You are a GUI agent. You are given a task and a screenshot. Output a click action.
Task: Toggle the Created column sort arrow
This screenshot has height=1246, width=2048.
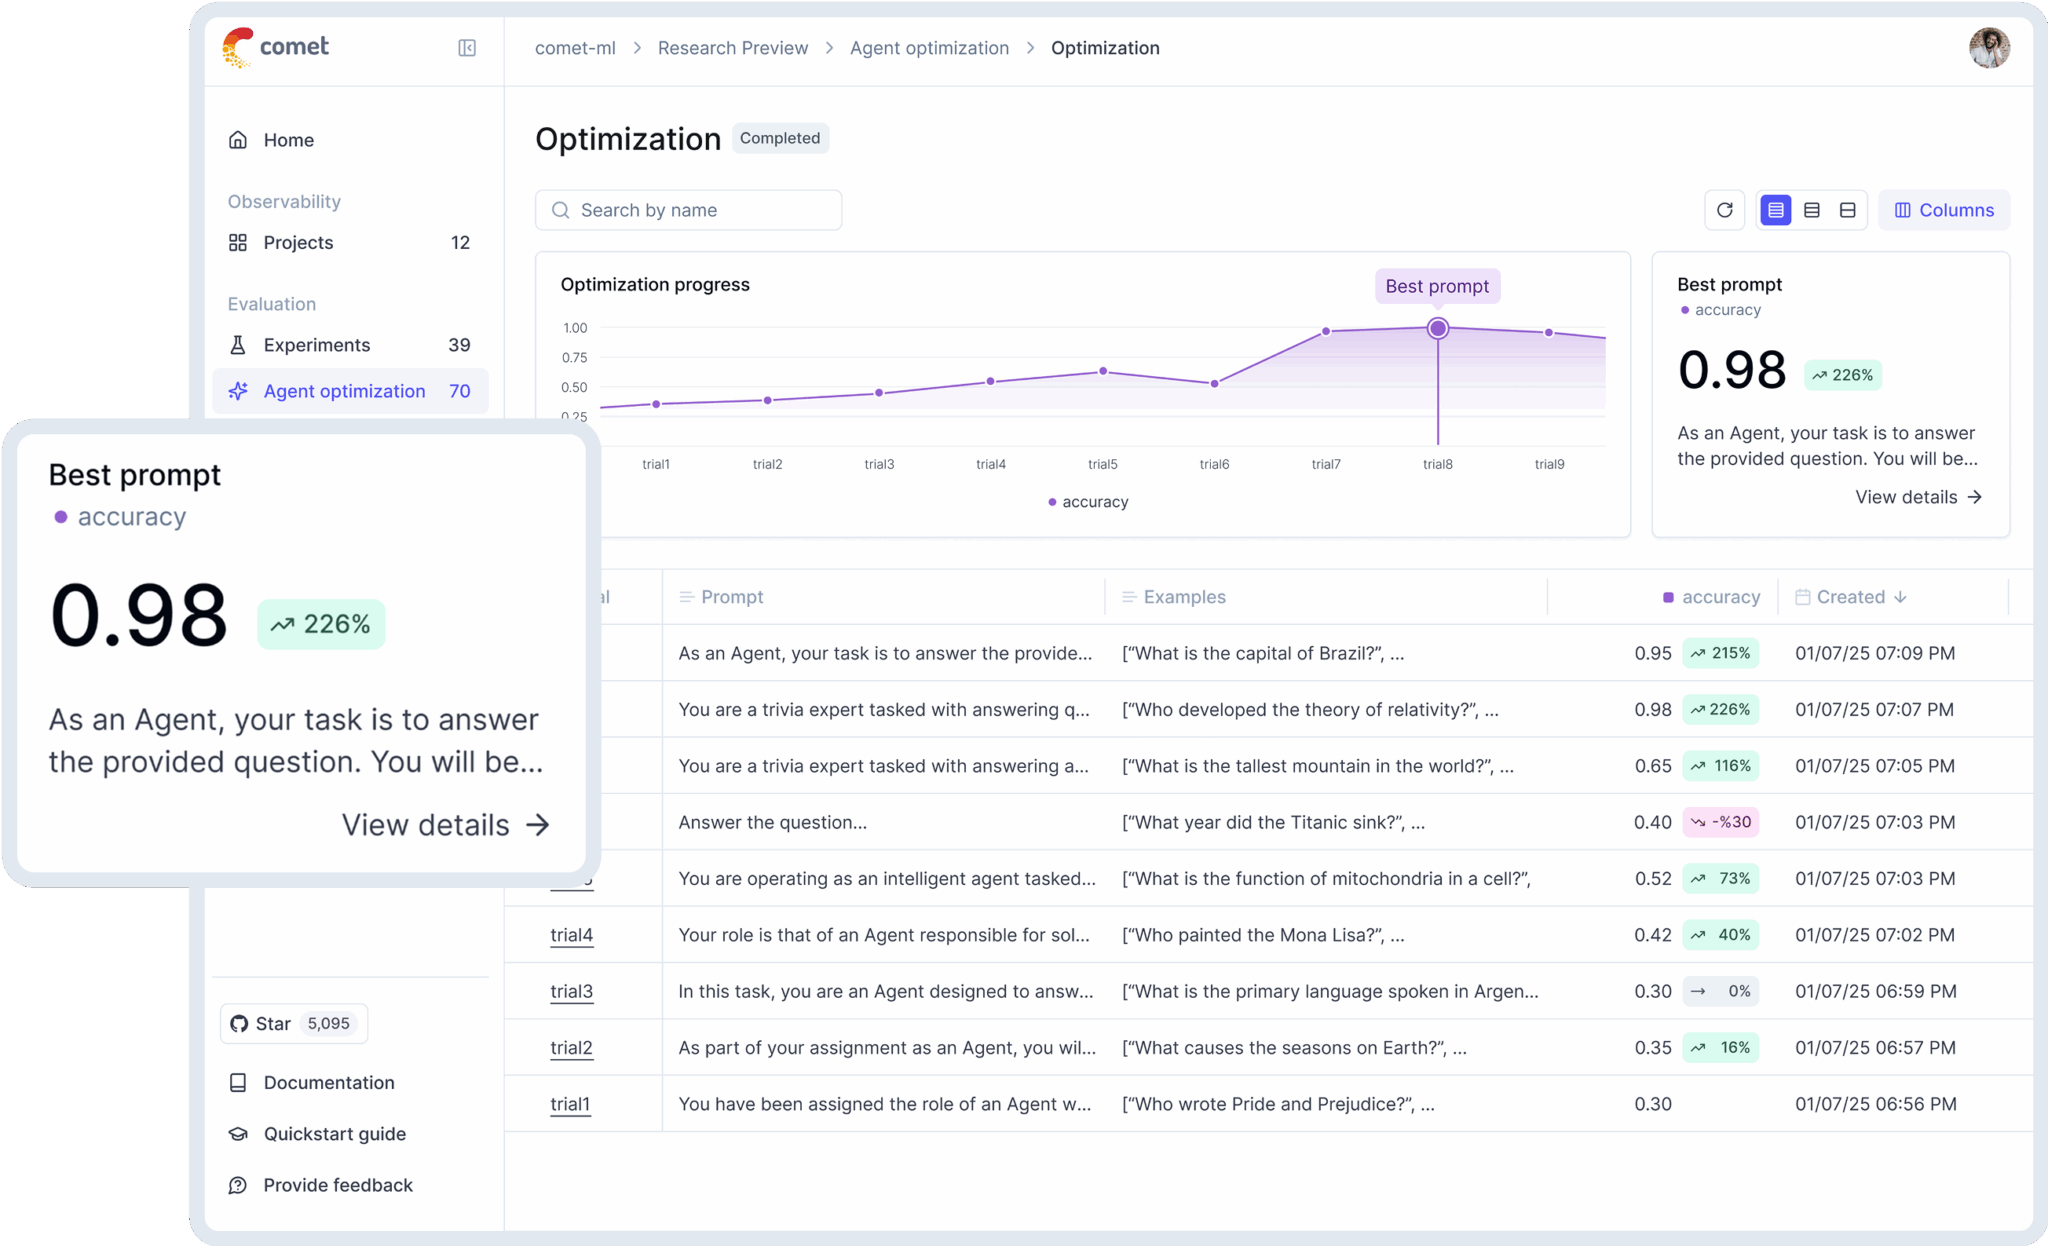1901,596
